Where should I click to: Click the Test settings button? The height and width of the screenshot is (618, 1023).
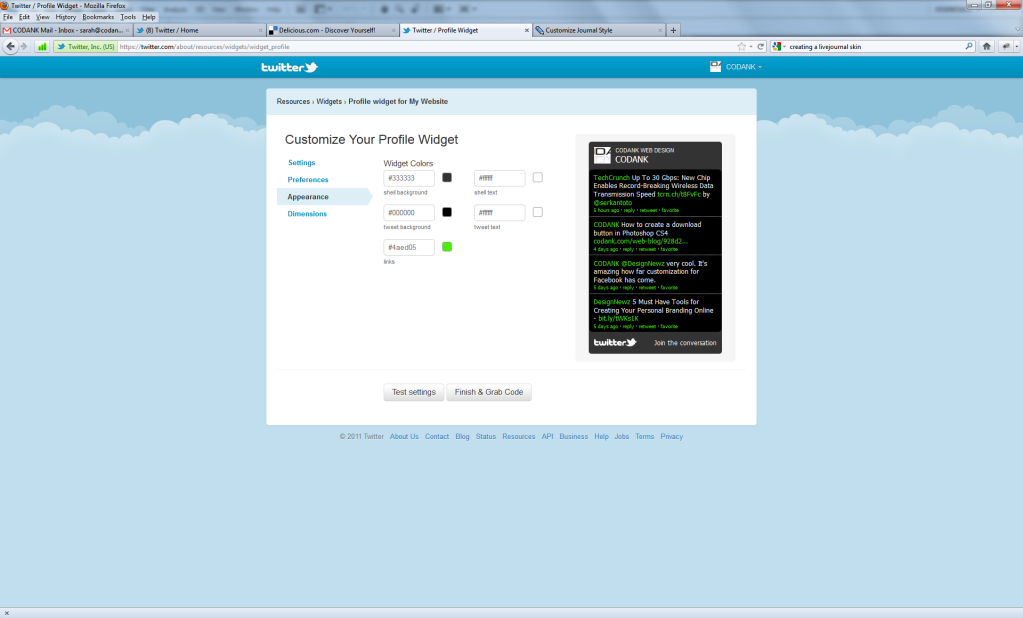[414, 392]
